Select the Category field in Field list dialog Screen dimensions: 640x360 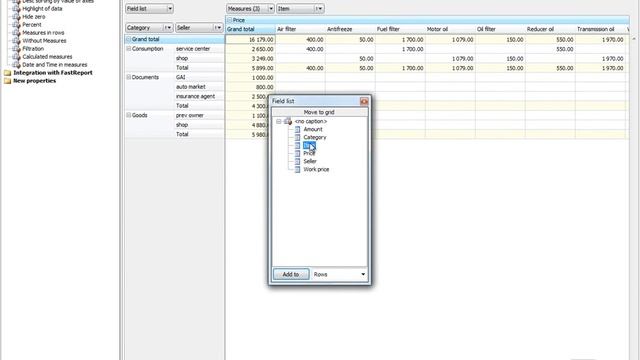pyautogui.click(x=315, y=138)
